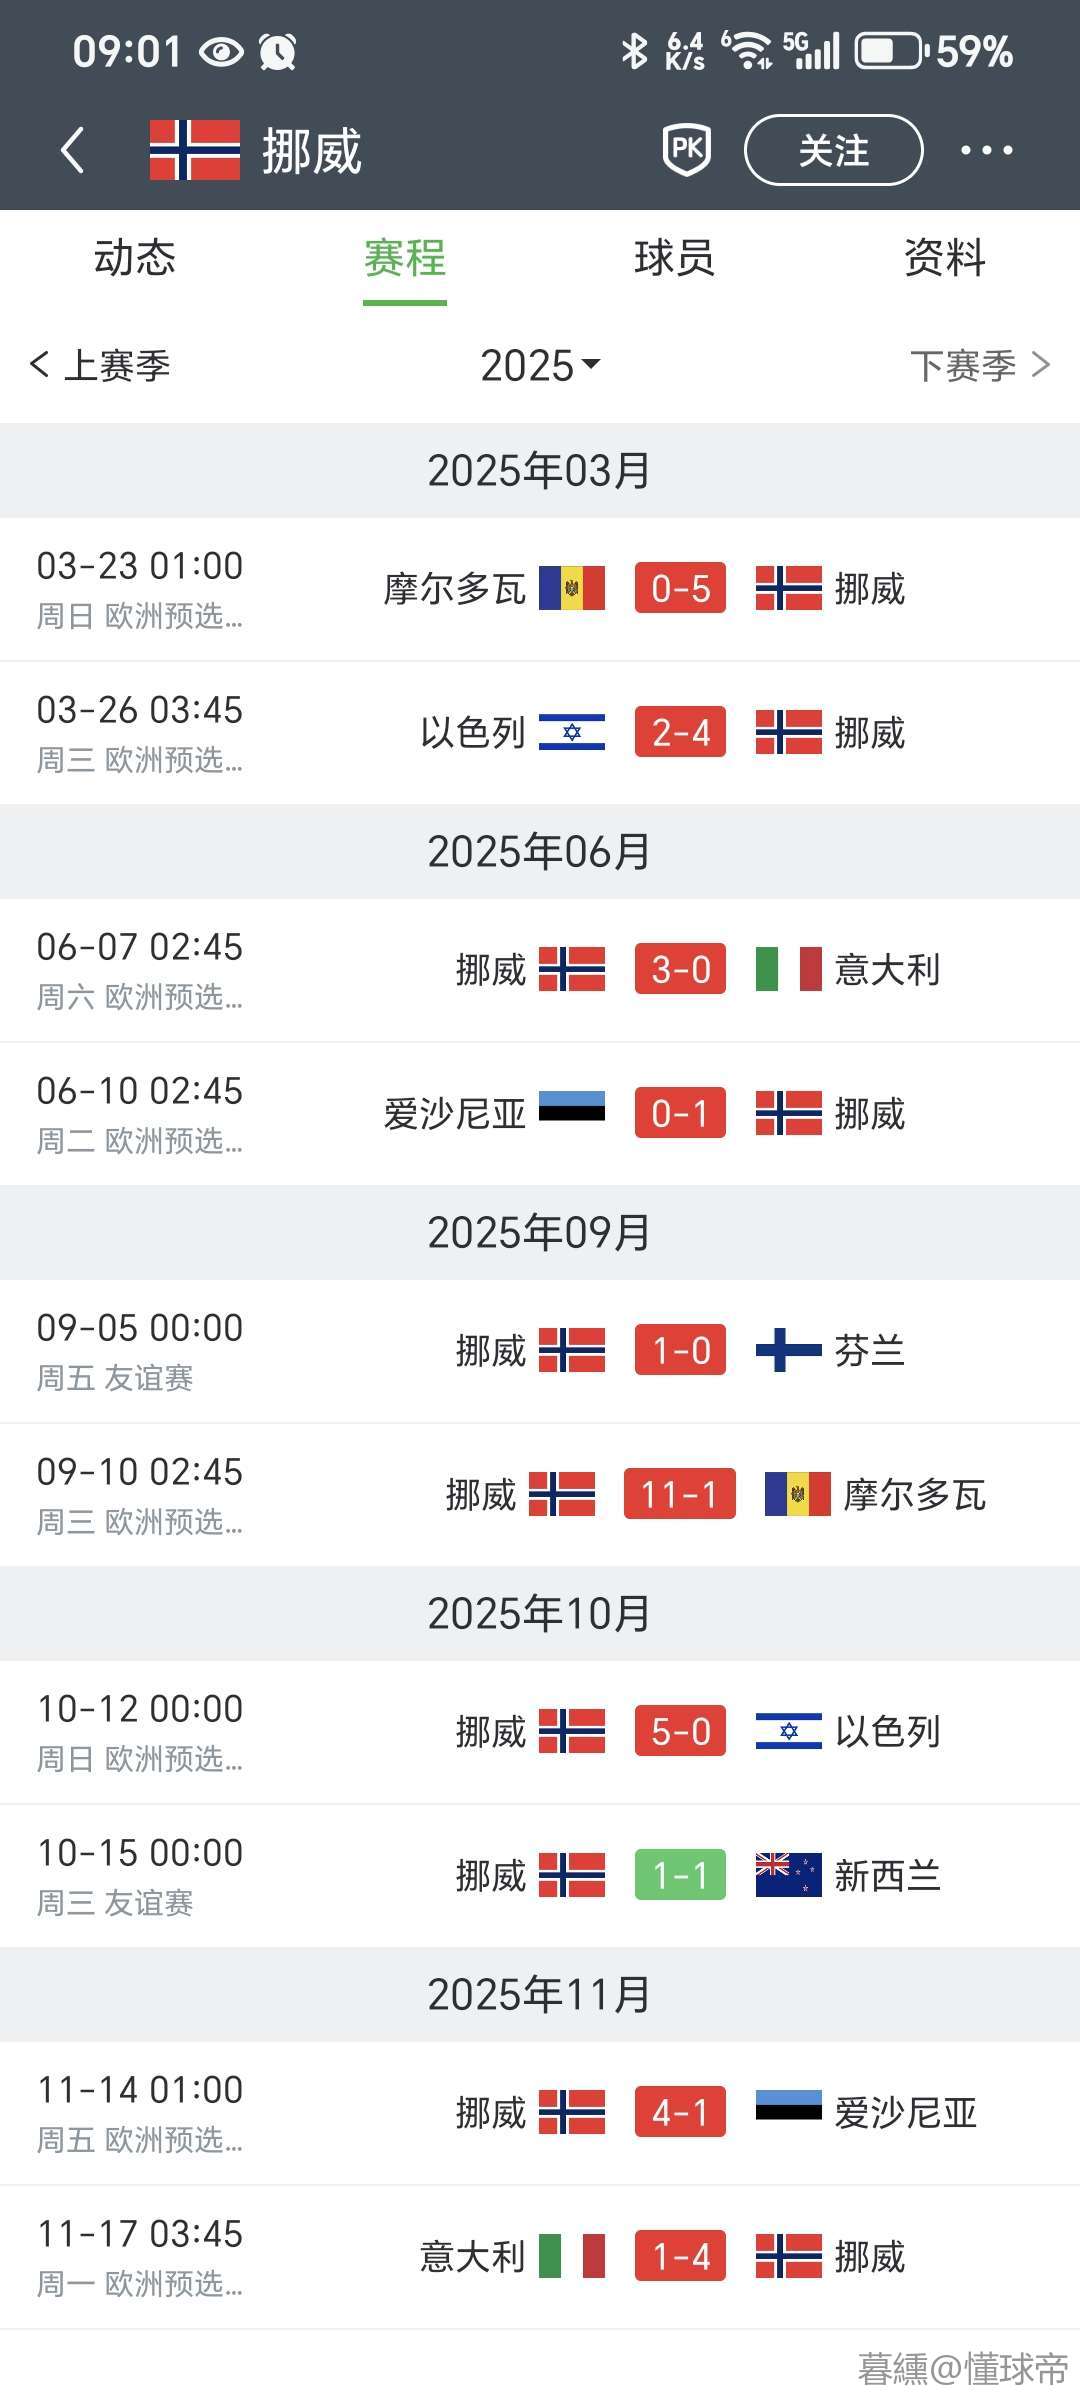Open the 资料 tab

[x=945, y=258]
